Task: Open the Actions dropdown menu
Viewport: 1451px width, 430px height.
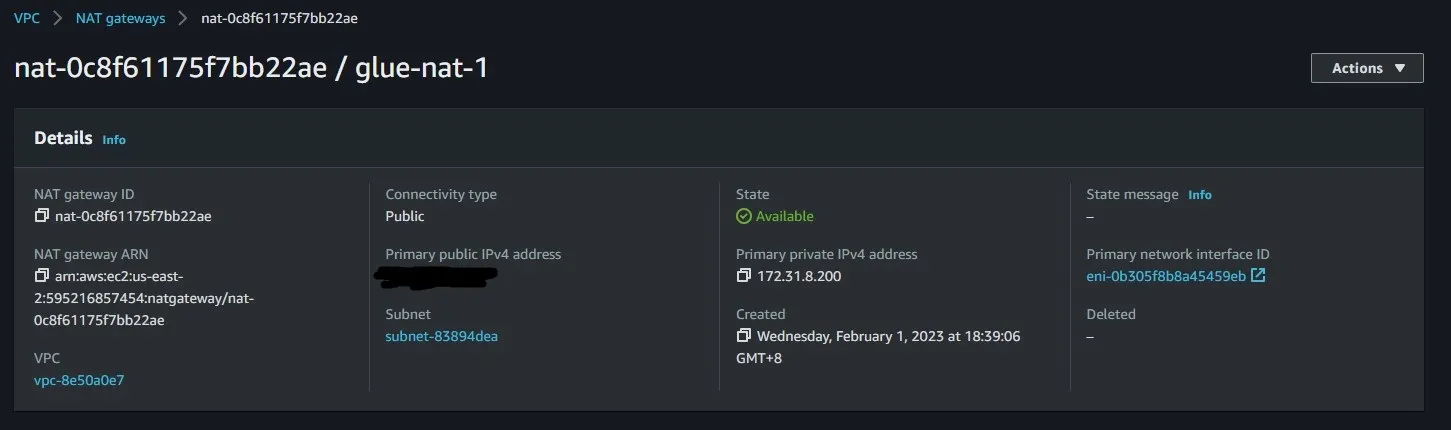Action: [x=1366, y=68]
